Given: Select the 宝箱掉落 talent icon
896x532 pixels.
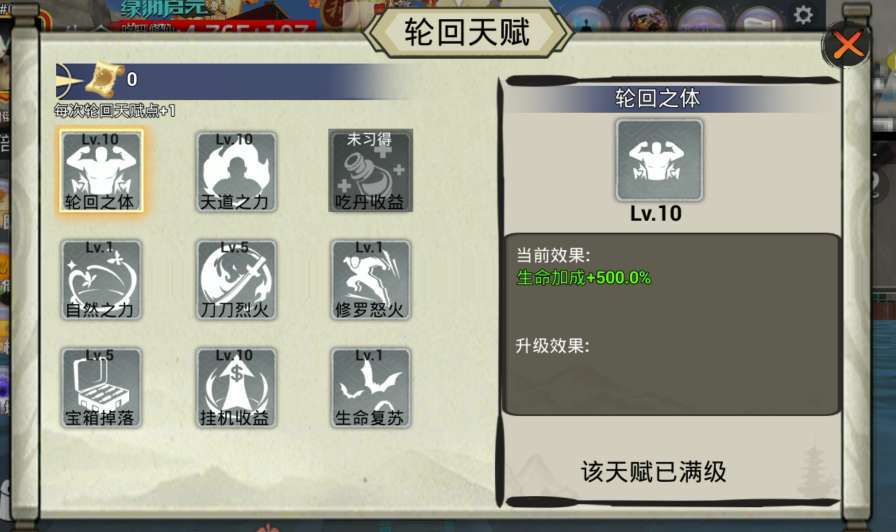Looking at the screenshot, I should pyautogui.click(x=101, y=387).
